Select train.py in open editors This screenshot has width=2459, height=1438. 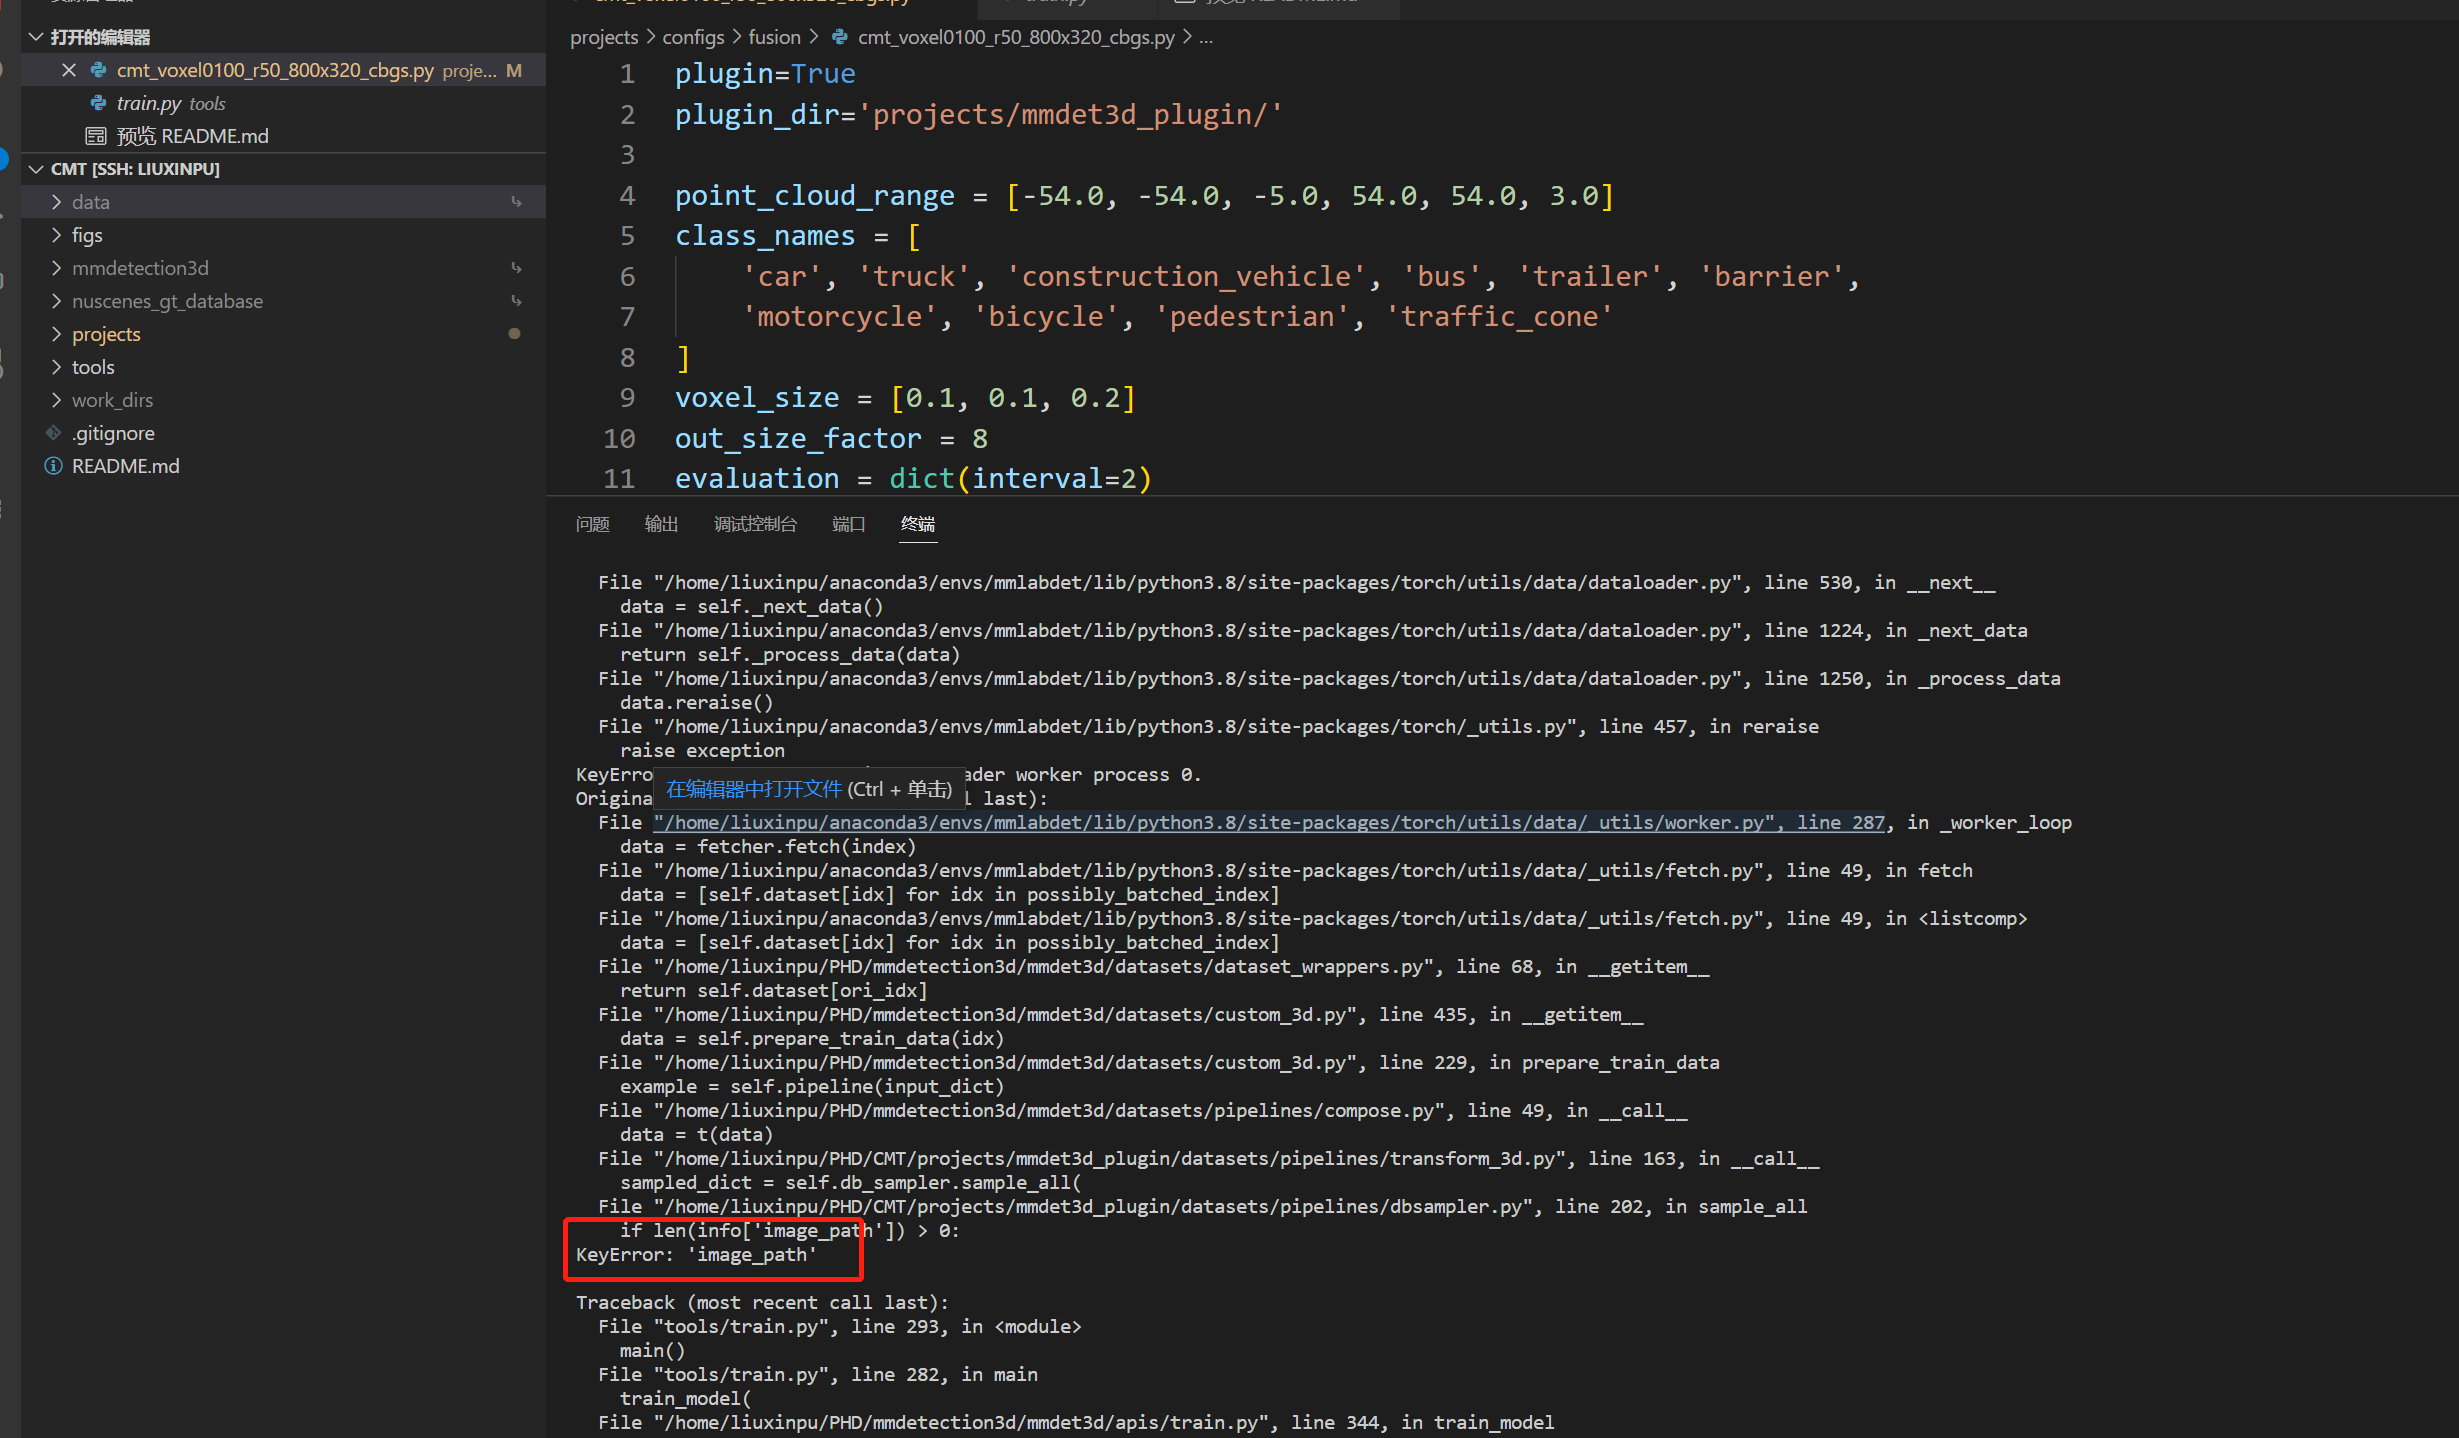148,103
